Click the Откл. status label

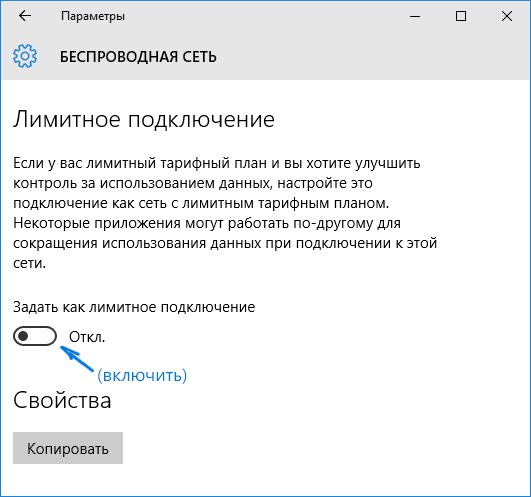tap(87, 337)
